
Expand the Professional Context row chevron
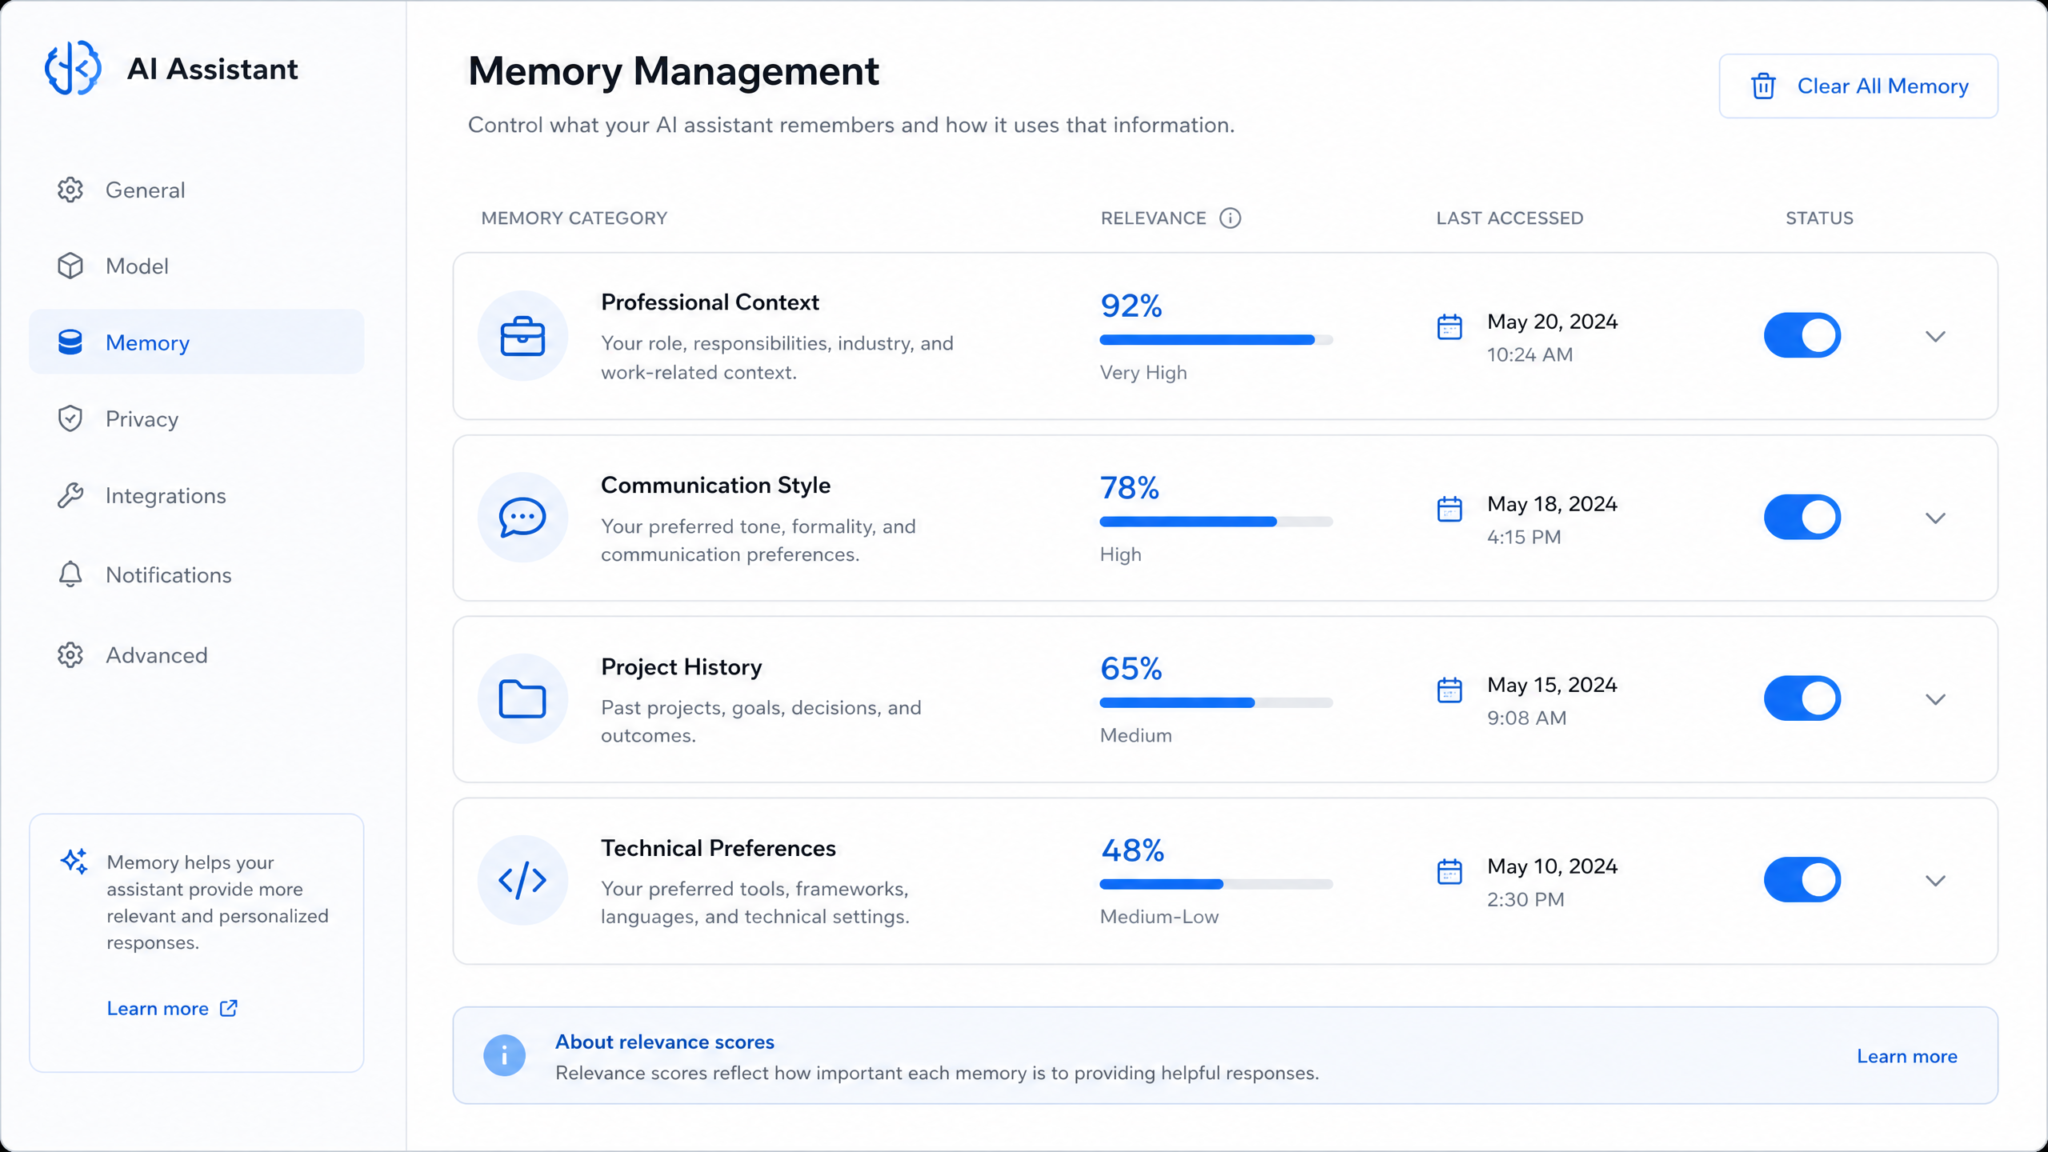tap(1935, 337)
